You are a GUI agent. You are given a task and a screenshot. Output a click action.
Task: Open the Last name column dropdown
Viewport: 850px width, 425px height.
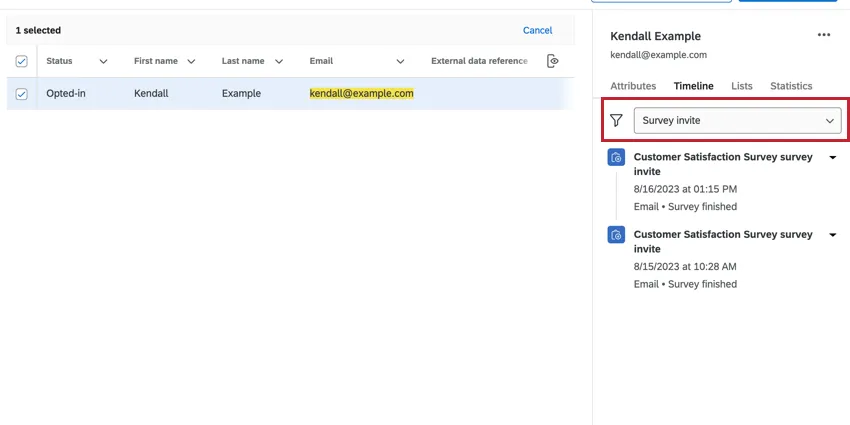coord(278,61)
